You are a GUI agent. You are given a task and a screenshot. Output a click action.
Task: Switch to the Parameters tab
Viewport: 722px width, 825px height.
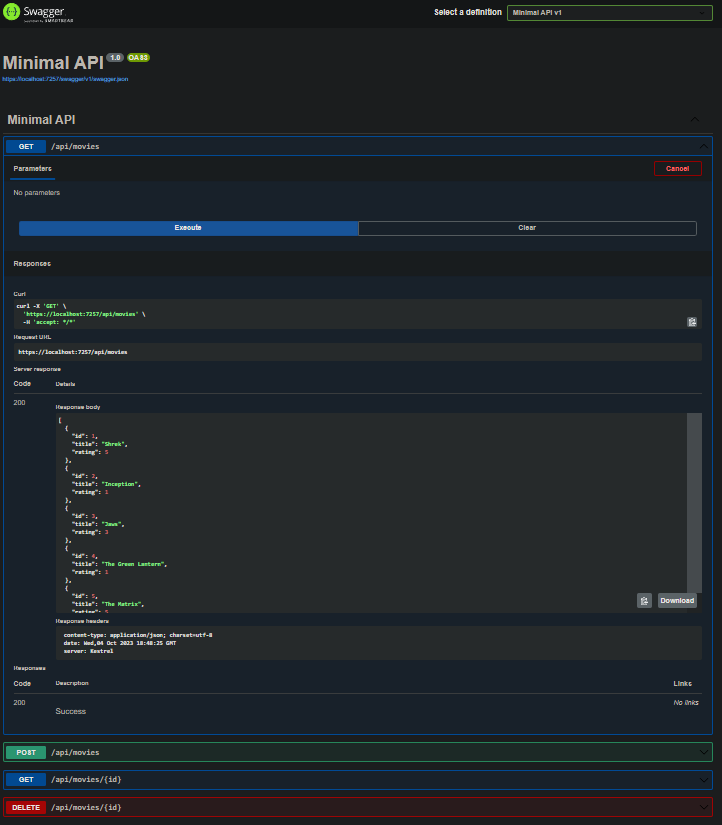(x=32, y=168)
